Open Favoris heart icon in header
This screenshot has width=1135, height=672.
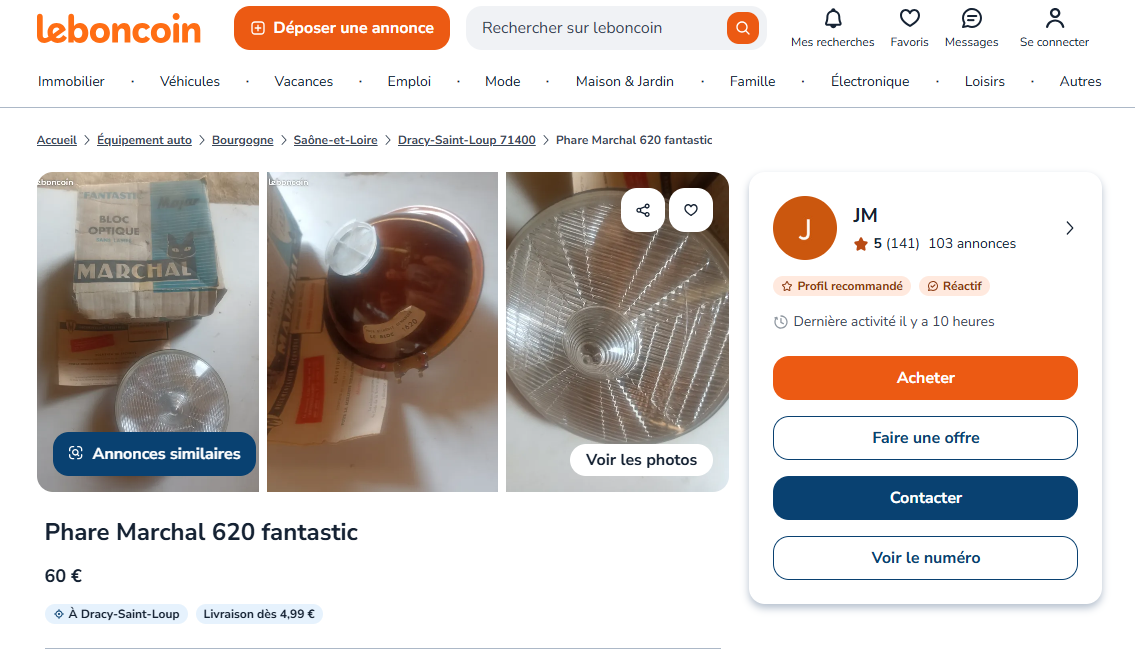(x=909, y=19)
